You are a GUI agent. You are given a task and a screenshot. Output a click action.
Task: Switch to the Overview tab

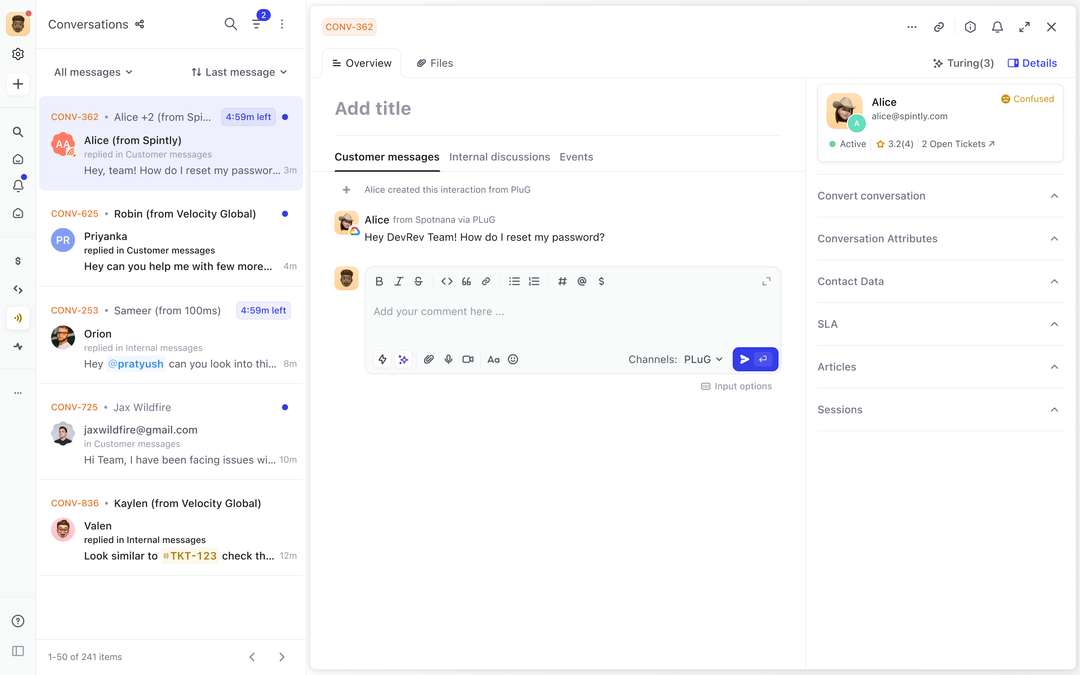coord(362,63)
